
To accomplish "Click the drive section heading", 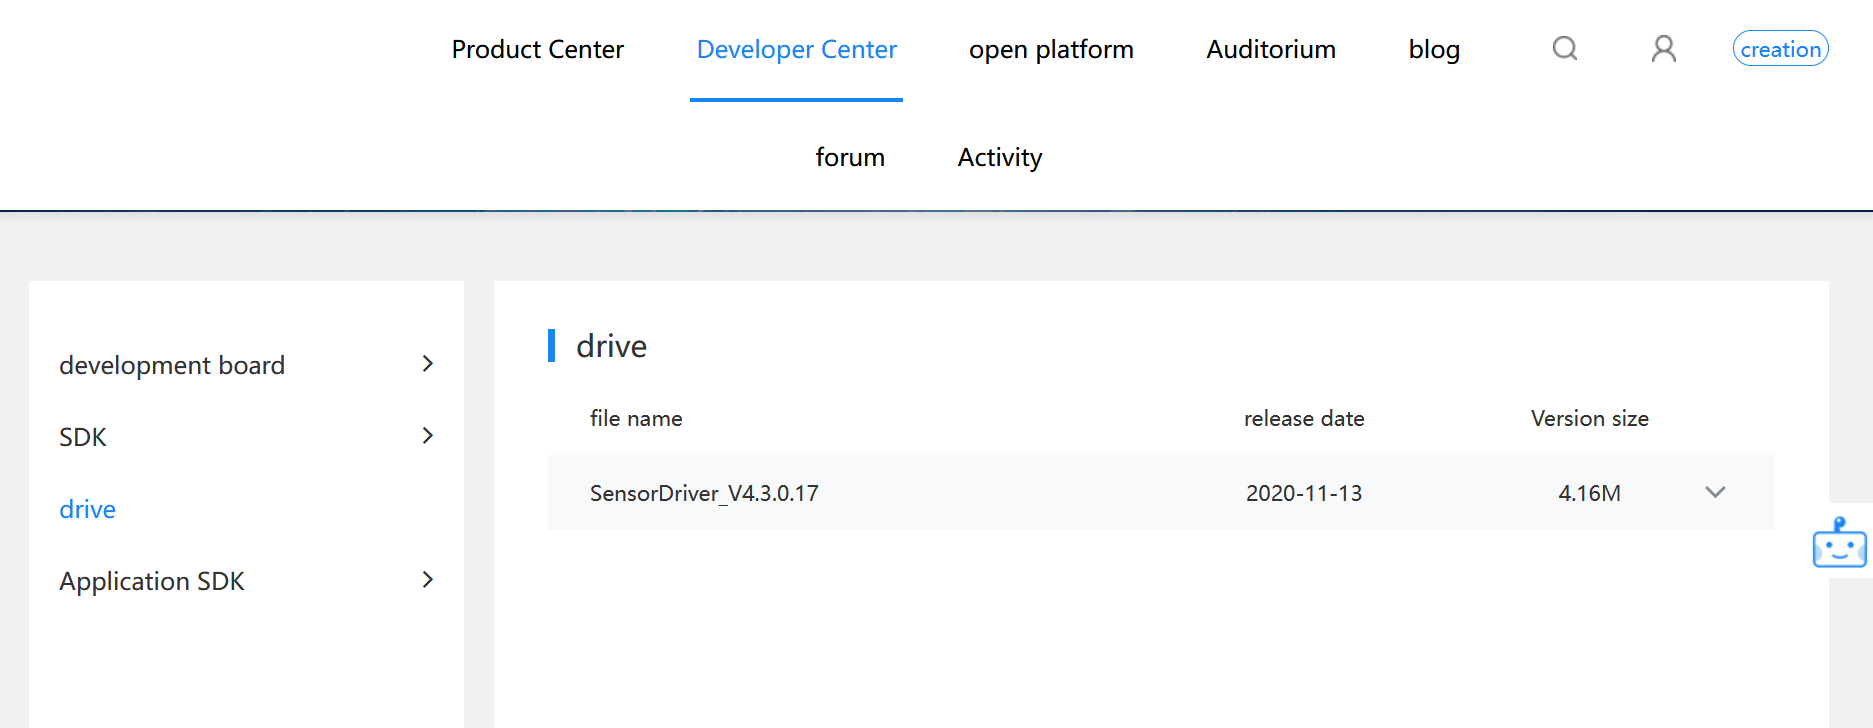I will coord(612,346).
